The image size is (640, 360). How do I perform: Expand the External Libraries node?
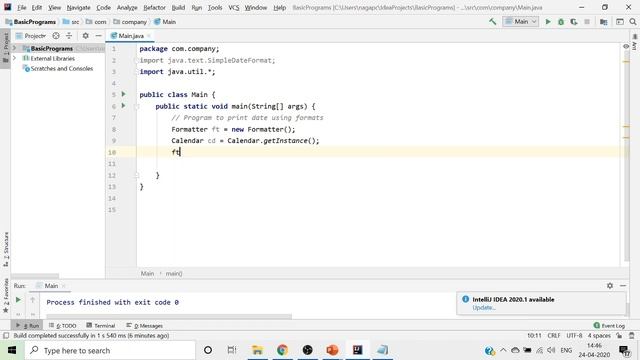(x=15, y=58)
